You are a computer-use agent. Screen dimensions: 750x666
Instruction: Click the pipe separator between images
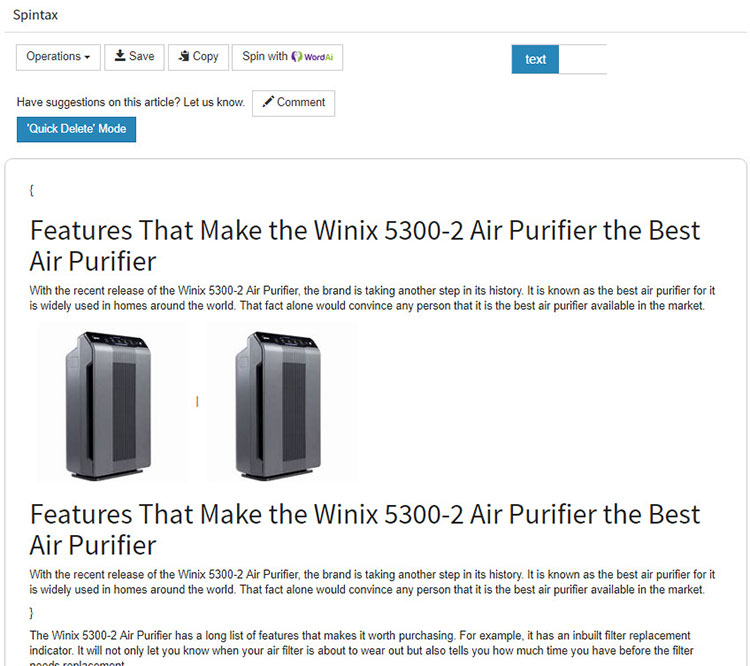[197, 401]
